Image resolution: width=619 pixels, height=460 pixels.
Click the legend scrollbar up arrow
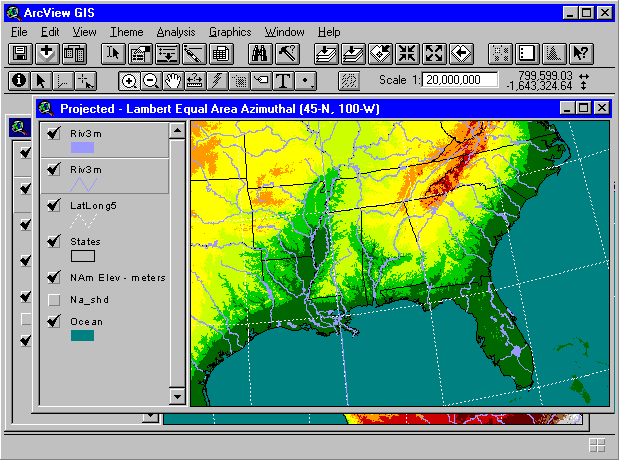click(177, 130)
